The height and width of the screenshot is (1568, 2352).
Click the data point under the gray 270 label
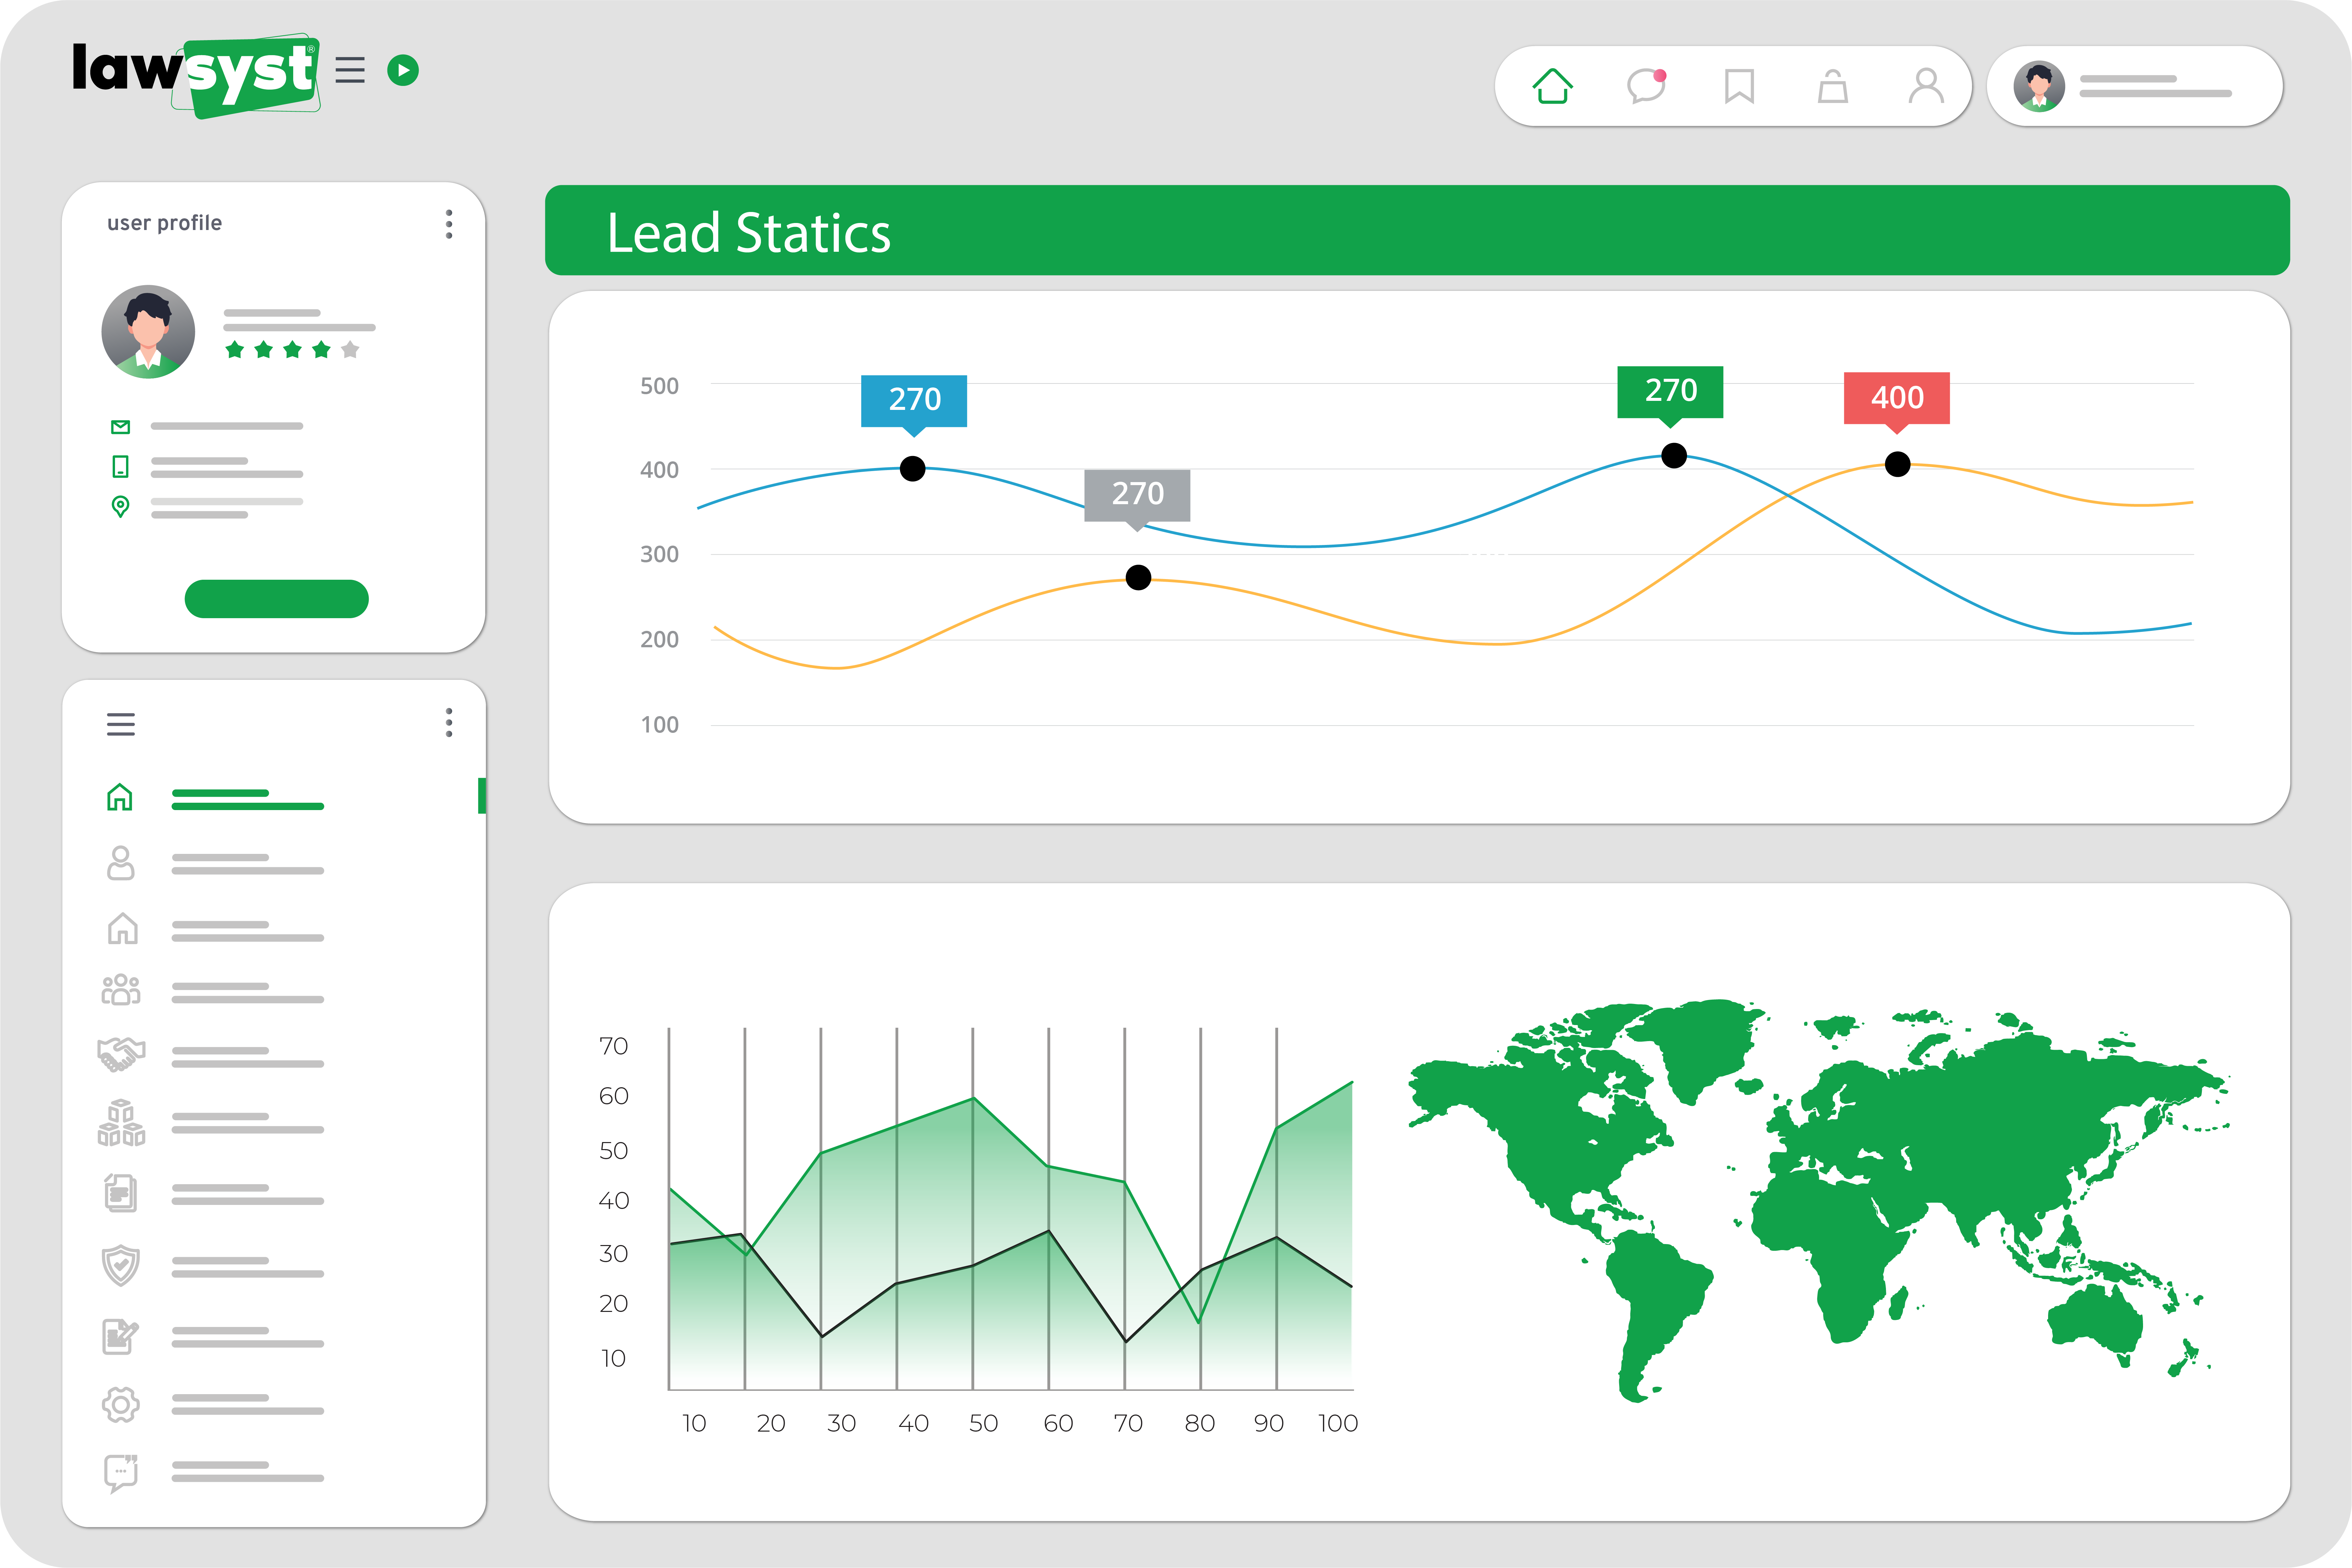pyautogui.click(x=1138, y=577)
